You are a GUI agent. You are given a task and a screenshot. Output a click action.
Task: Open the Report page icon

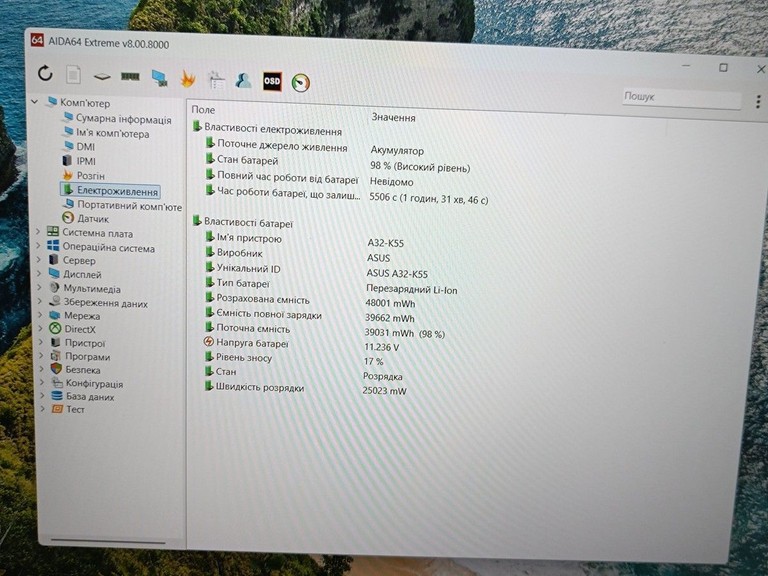pyautogui.click(x=73, y=75)
